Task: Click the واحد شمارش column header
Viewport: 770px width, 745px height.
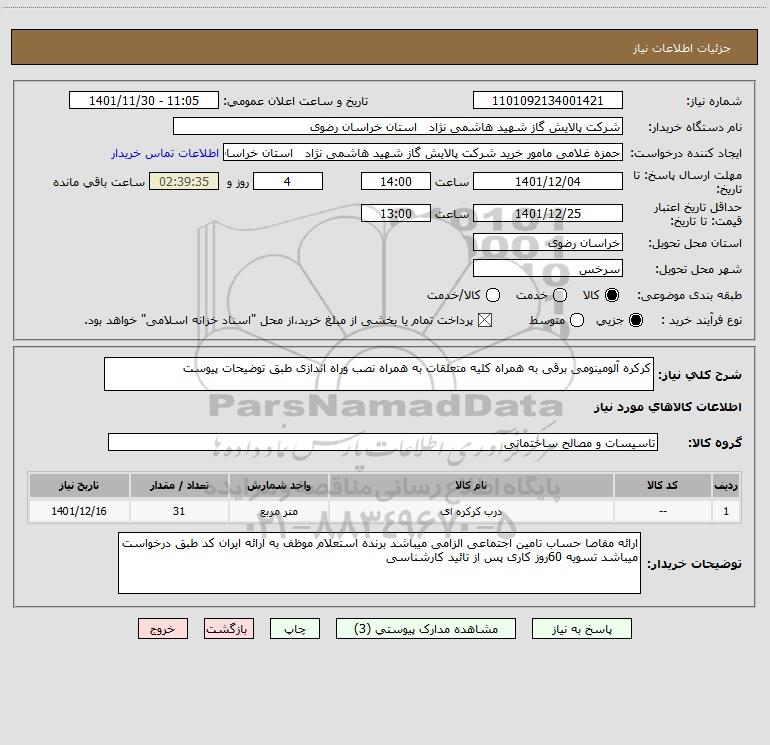Action: click(x=278, y=485)
